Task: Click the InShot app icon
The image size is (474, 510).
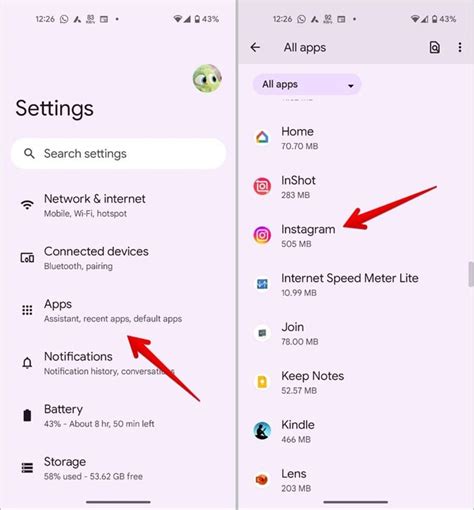Action: (x=262, y=186)
